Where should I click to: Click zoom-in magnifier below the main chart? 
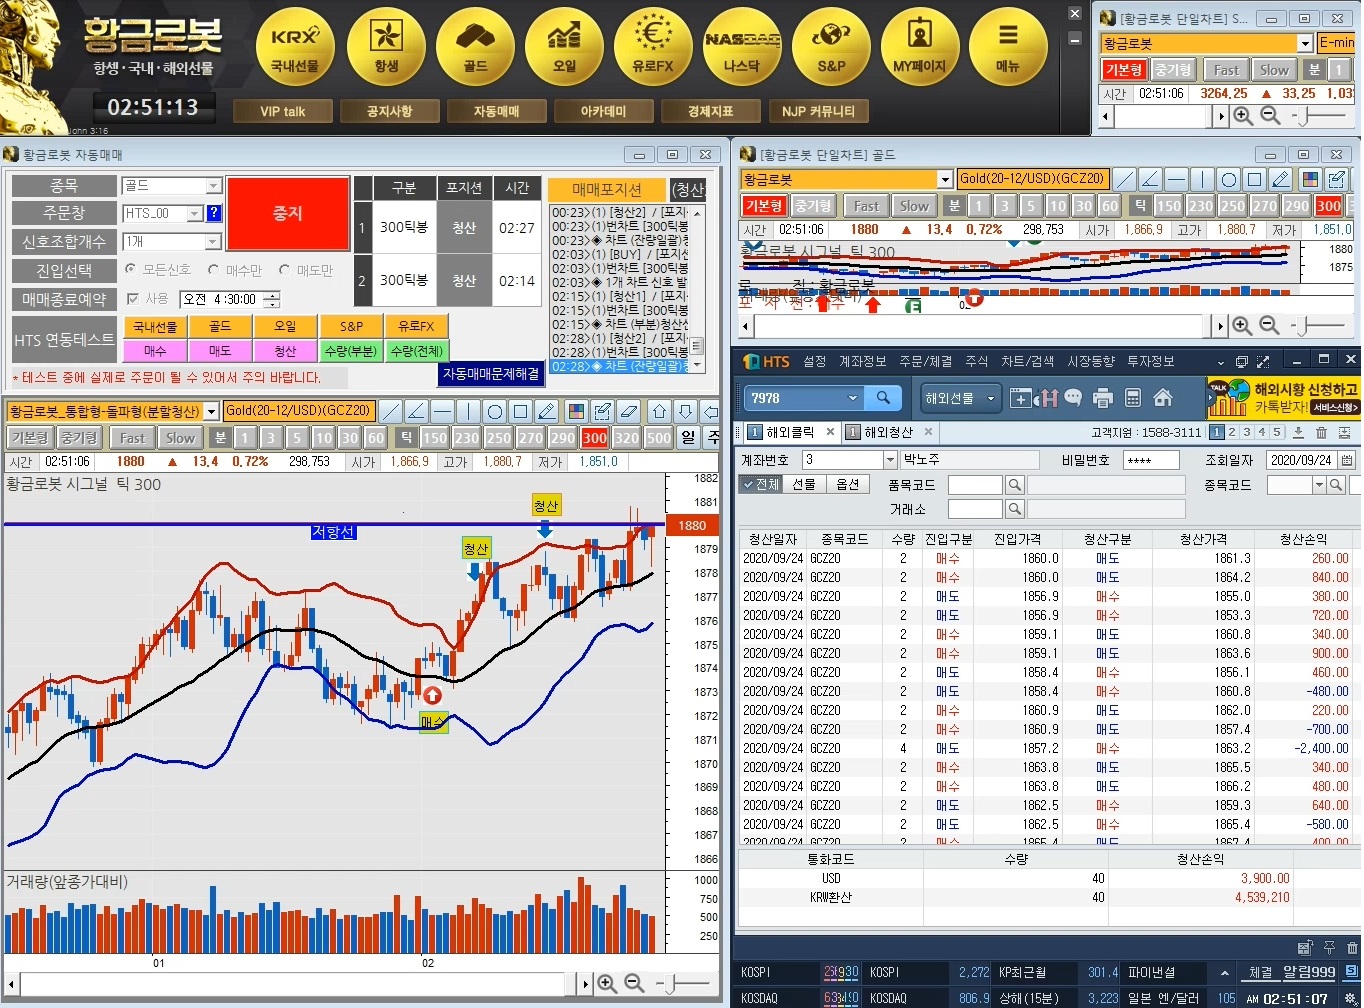[607, 984]
